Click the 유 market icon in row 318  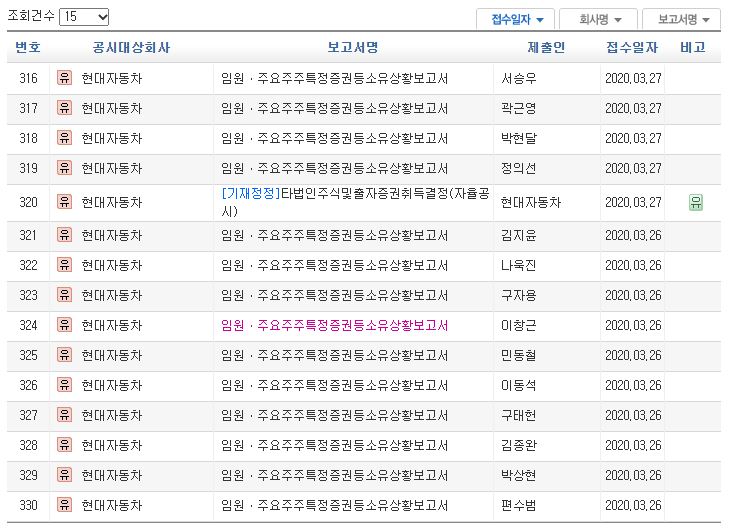coord(64,138)
